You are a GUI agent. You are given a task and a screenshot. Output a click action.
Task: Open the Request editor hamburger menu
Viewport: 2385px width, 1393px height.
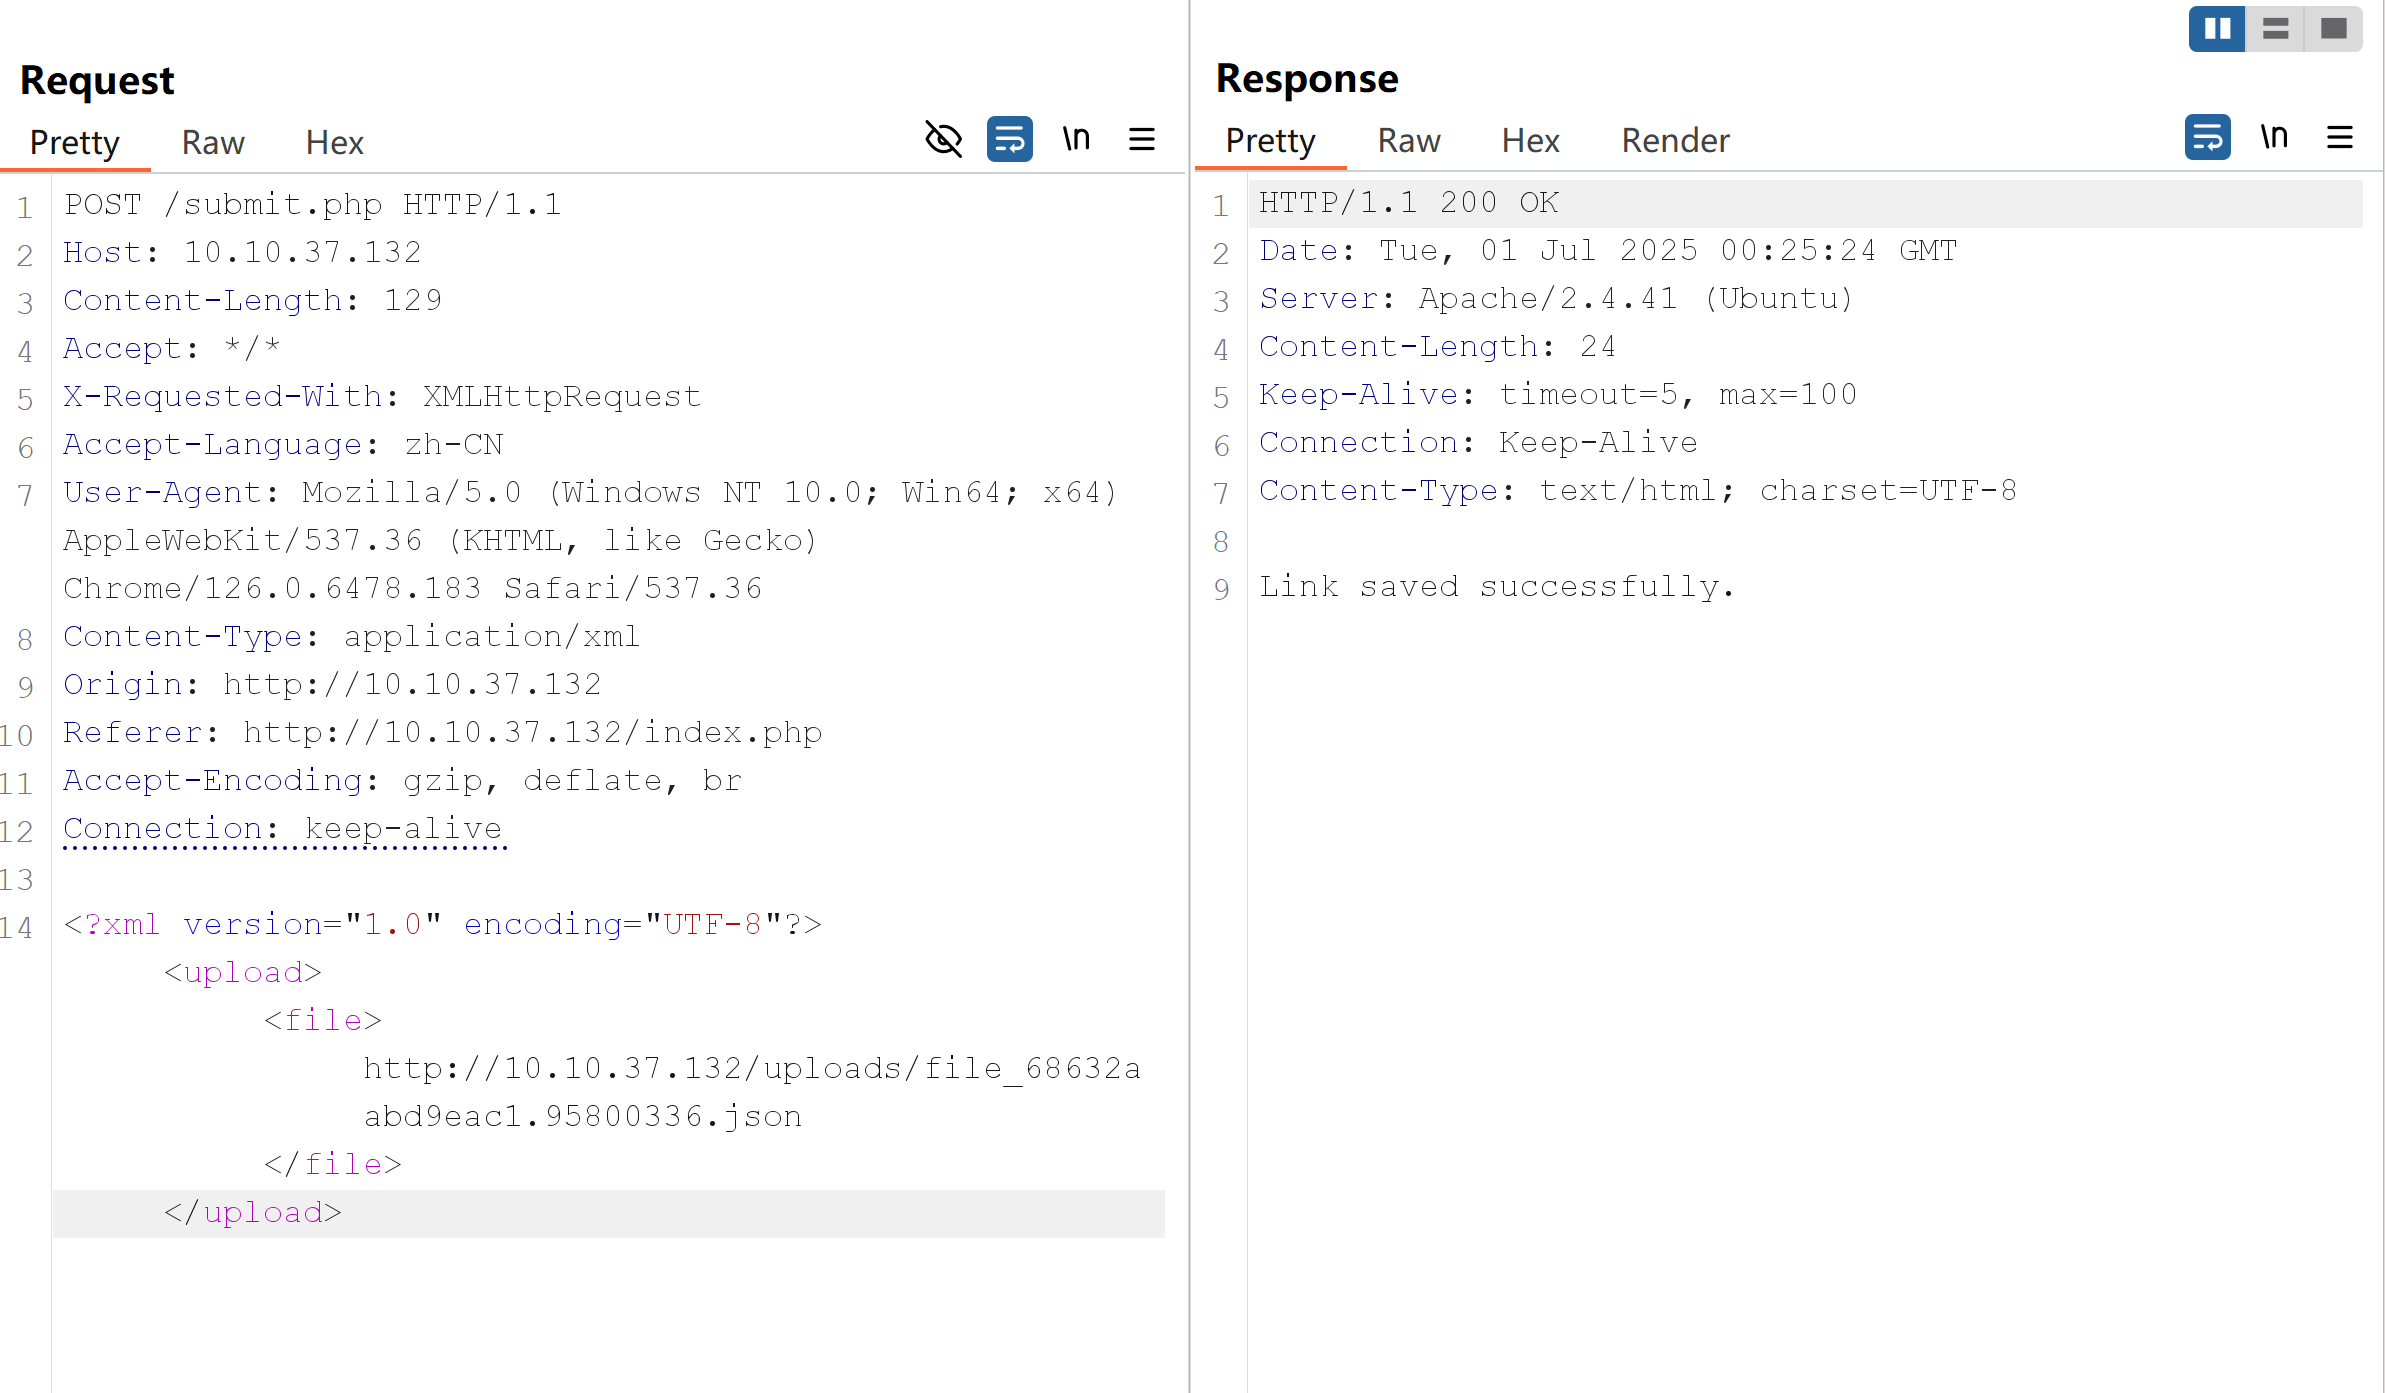click(1141, 139)
